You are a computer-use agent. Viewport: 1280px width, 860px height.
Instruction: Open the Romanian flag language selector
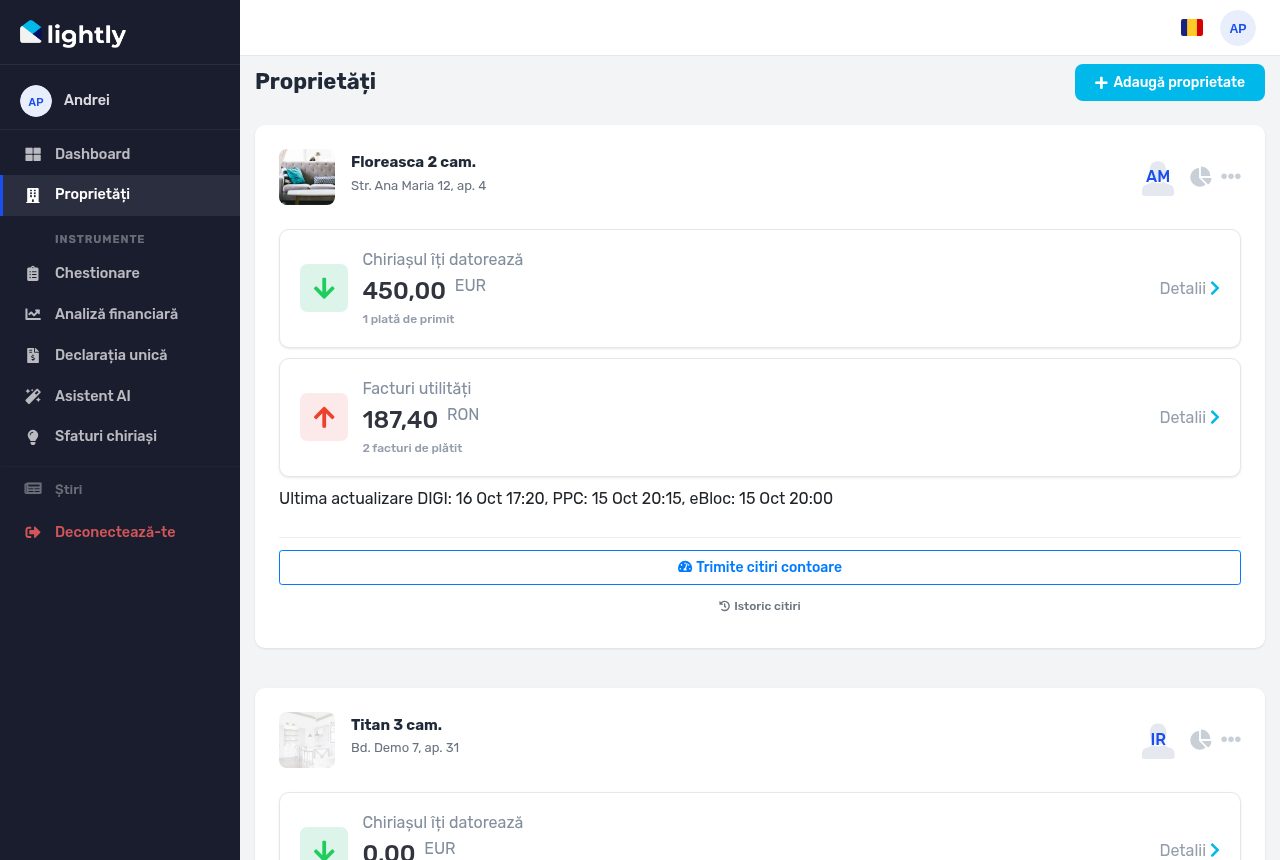1191,28
